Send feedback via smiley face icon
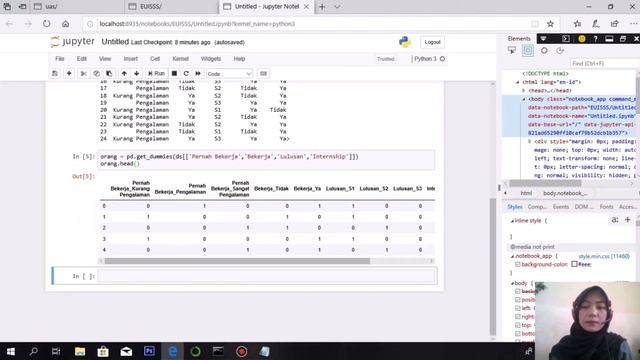 pos(582,39)
